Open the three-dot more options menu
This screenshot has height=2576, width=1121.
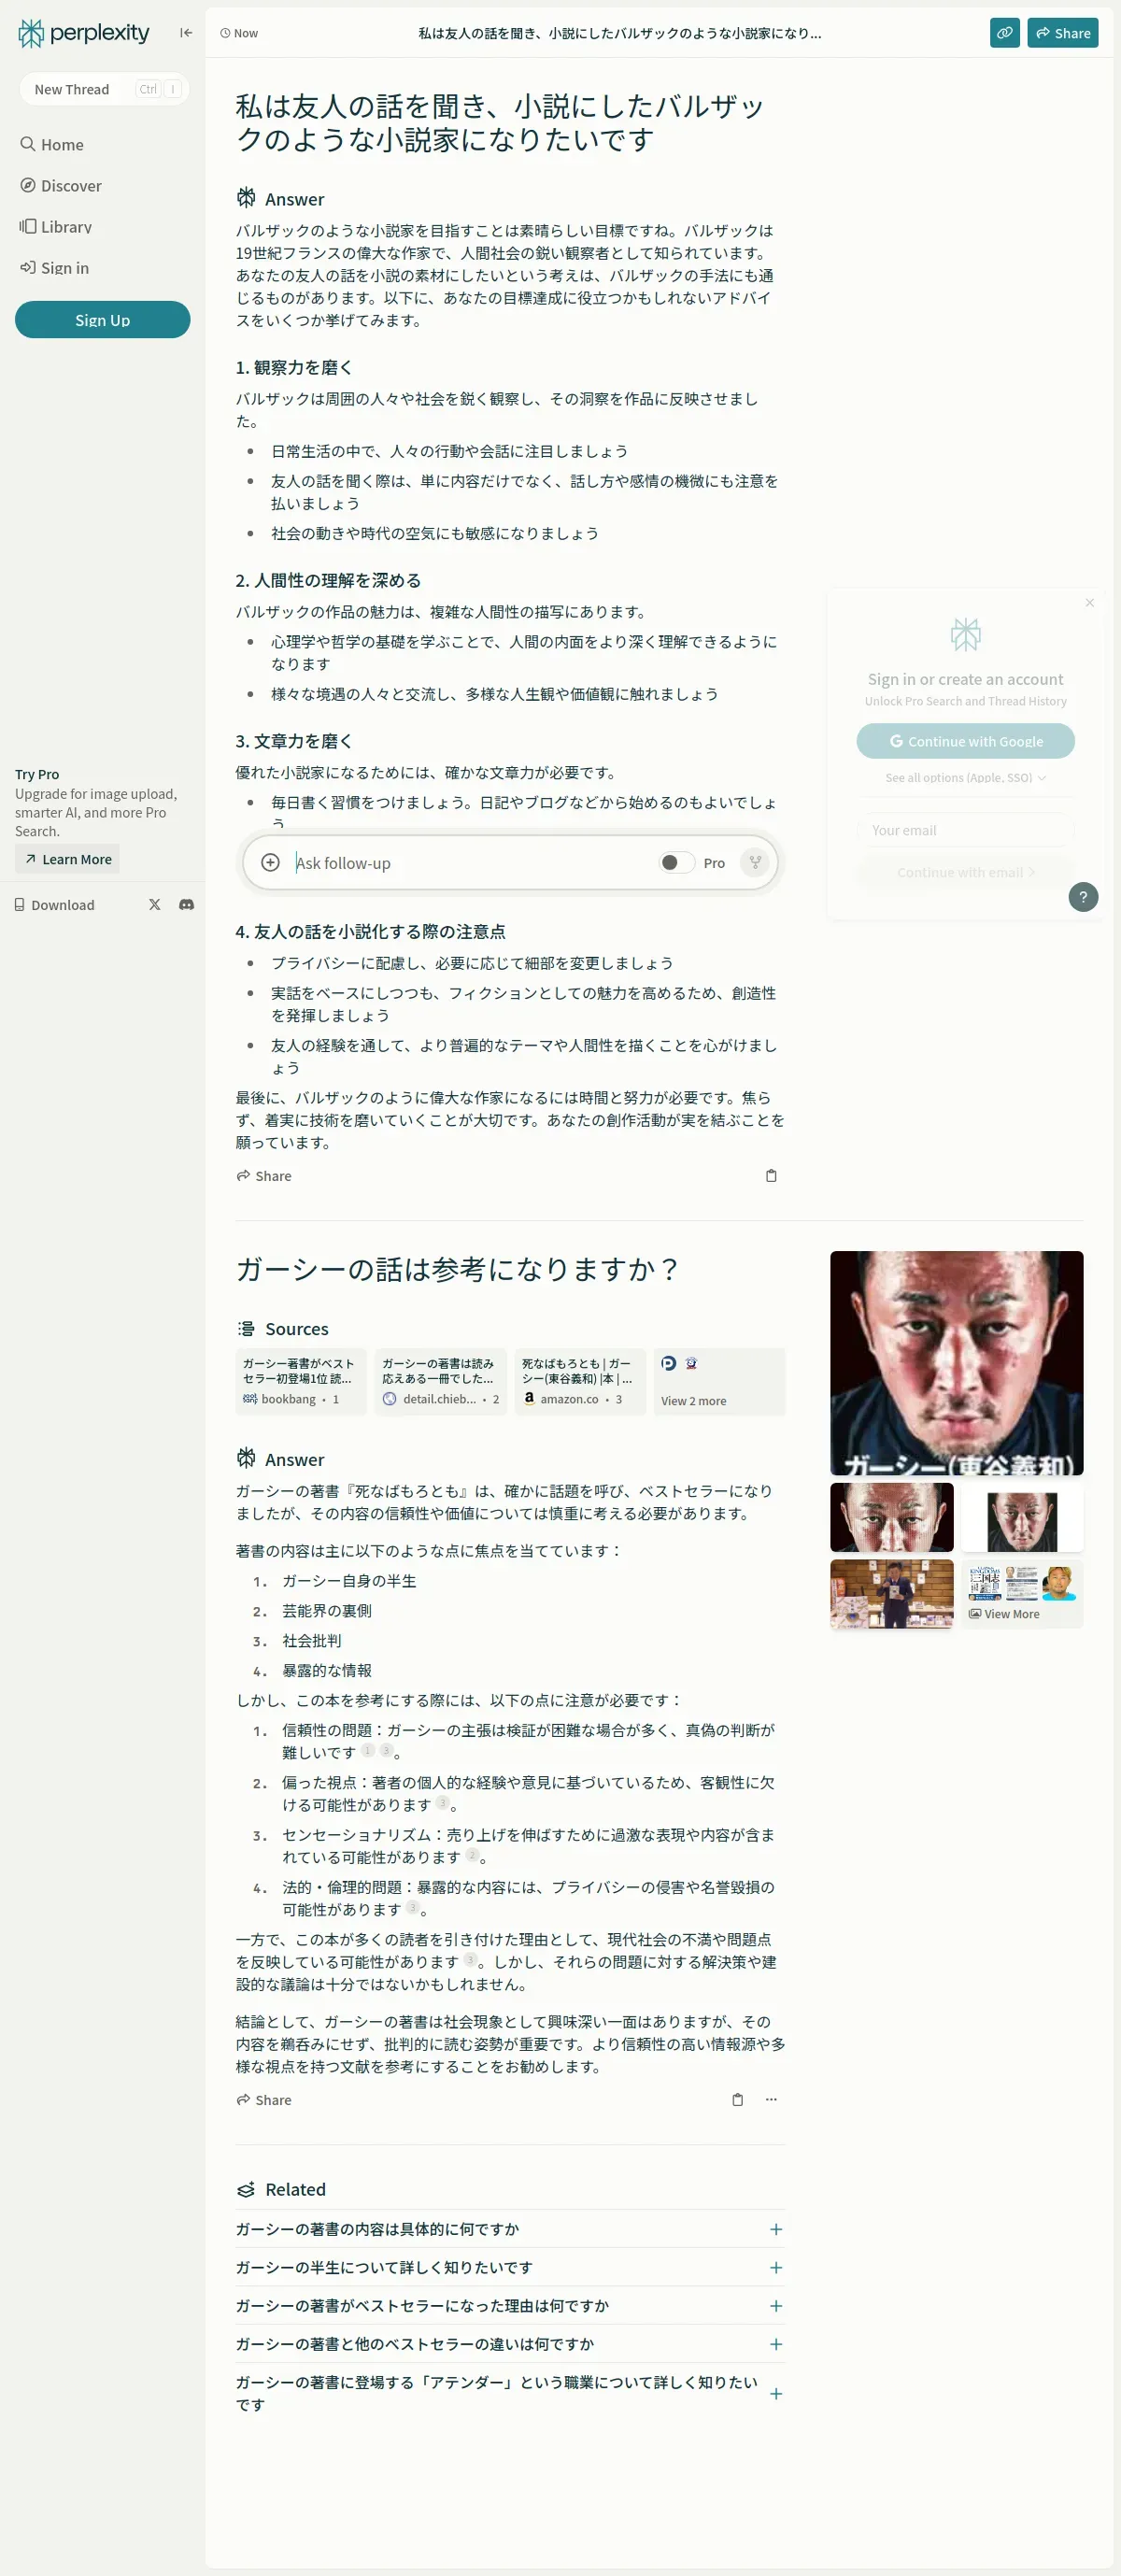click(771, 2100)
